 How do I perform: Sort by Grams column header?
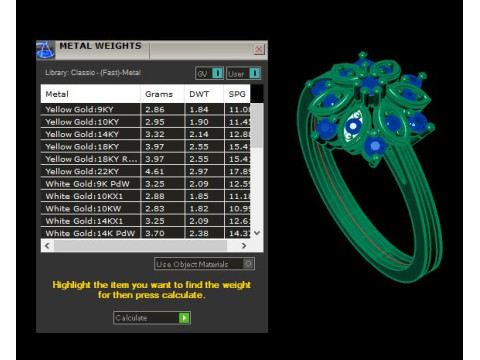point(162,94)
